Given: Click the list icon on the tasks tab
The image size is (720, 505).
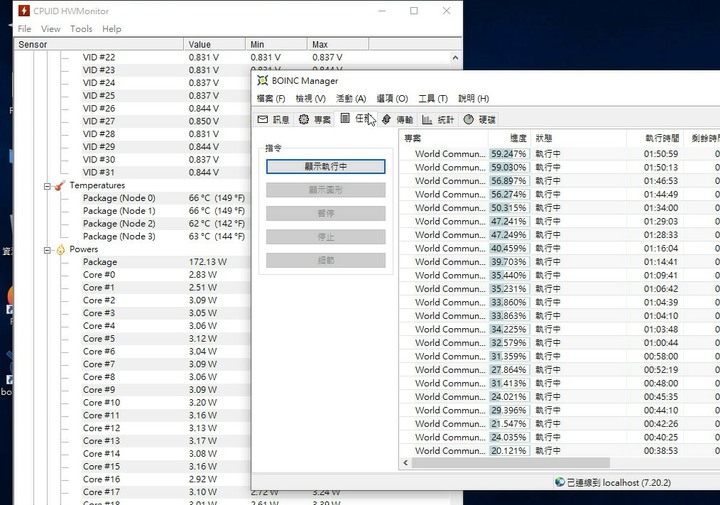Looking at the screenshot, I should [x=345, y=118].
